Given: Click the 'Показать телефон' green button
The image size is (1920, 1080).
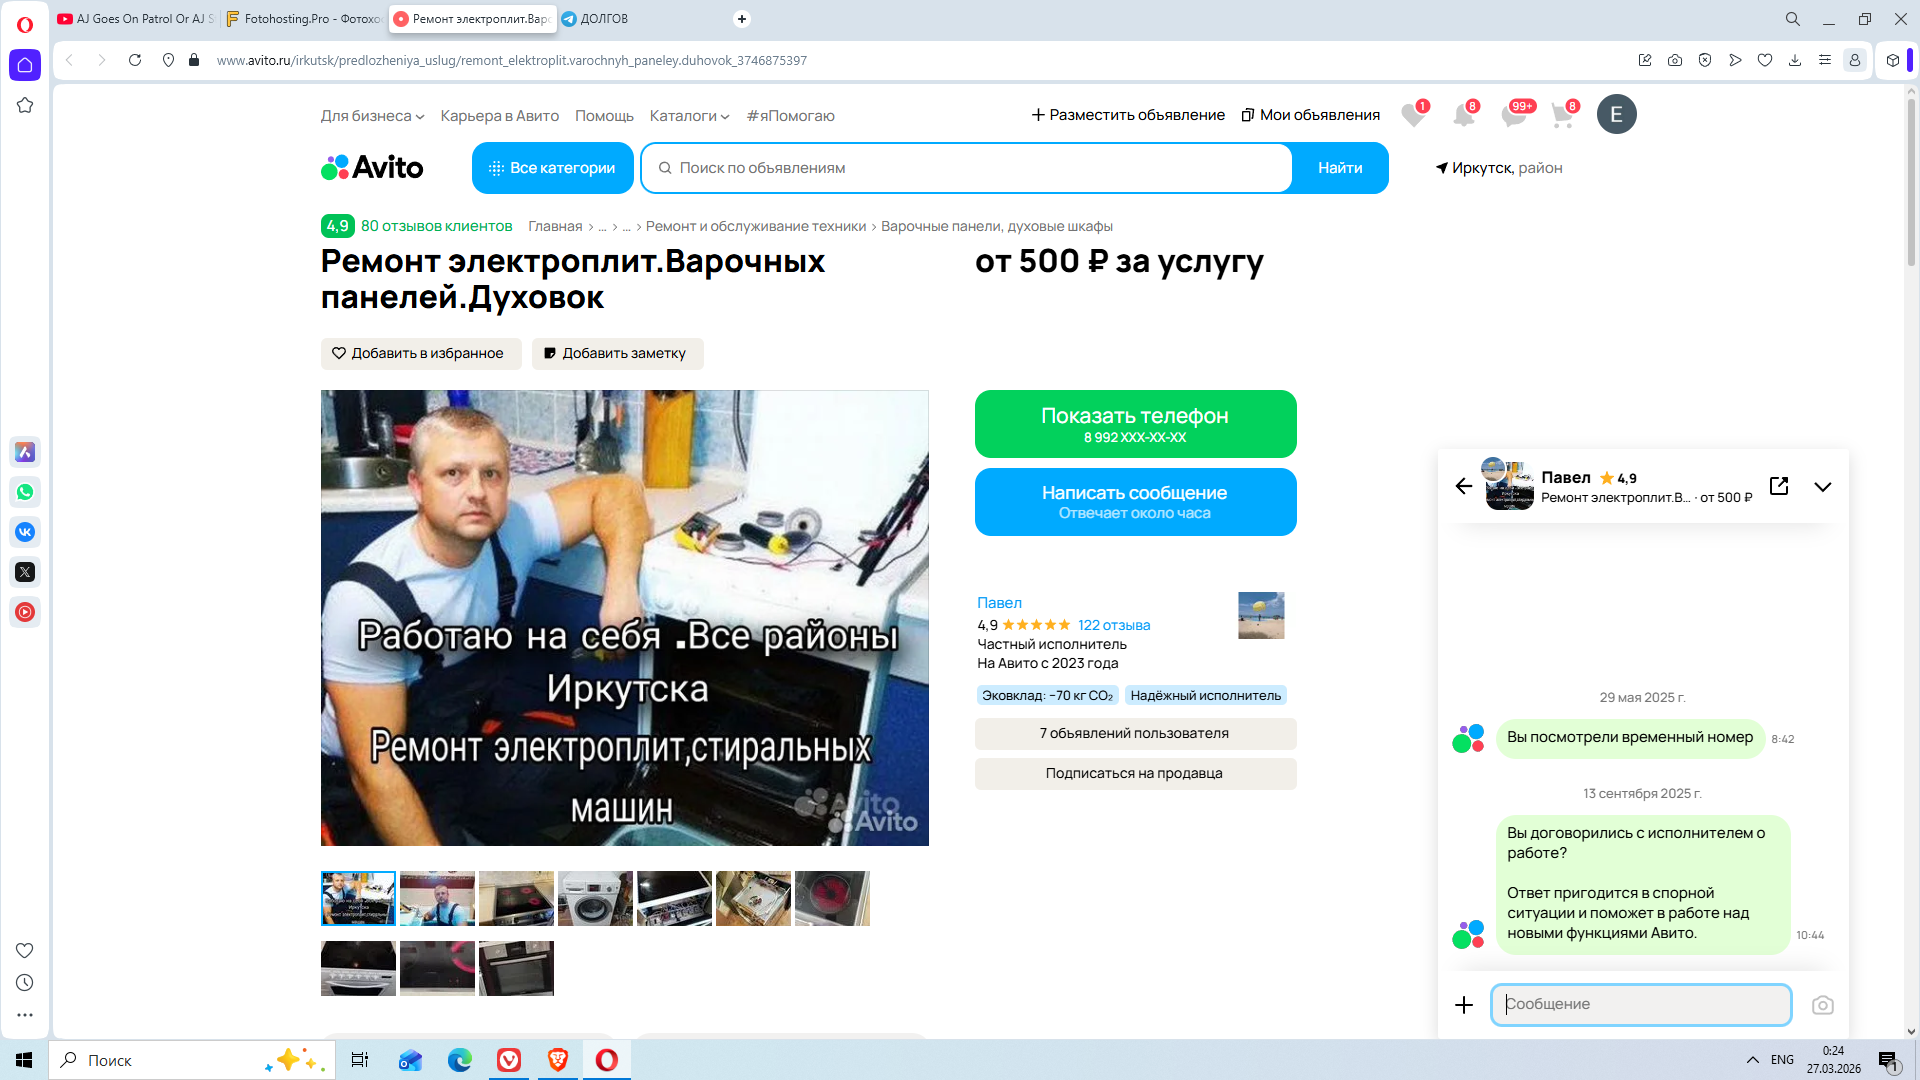Looking at the screenshot, I should click(1135, 424).
